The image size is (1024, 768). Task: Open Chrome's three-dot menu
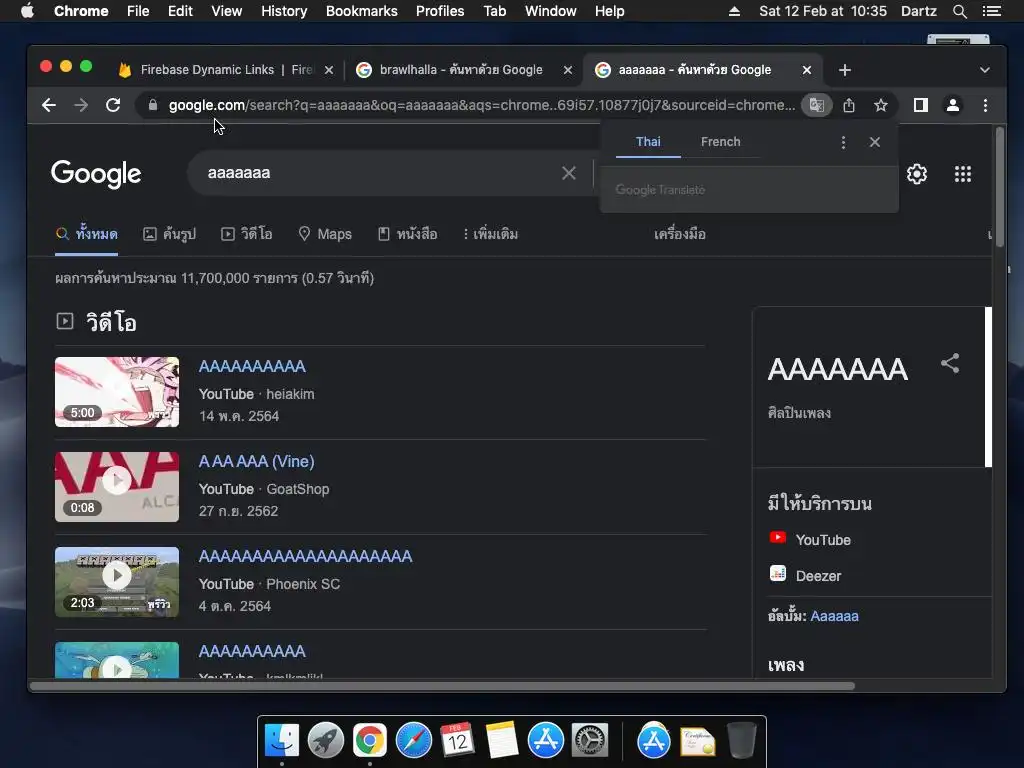[985, 105]
